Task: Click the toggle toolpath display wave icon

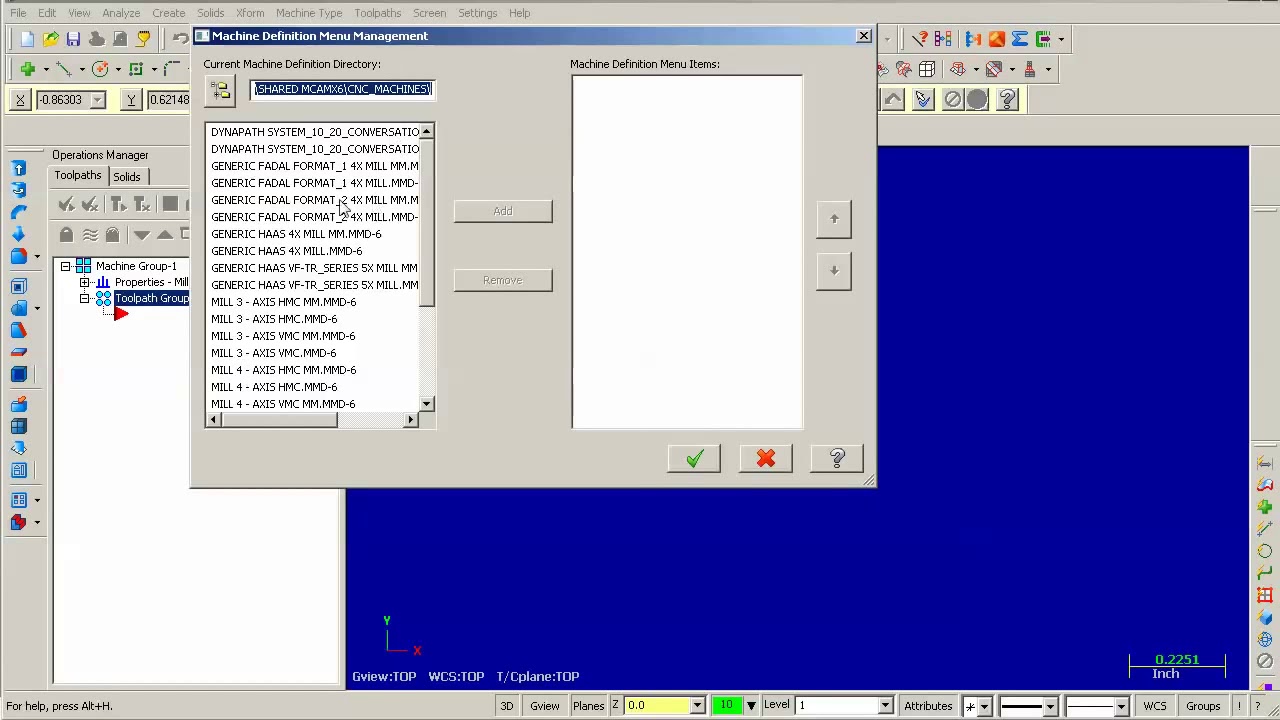Action: [90, 234]
